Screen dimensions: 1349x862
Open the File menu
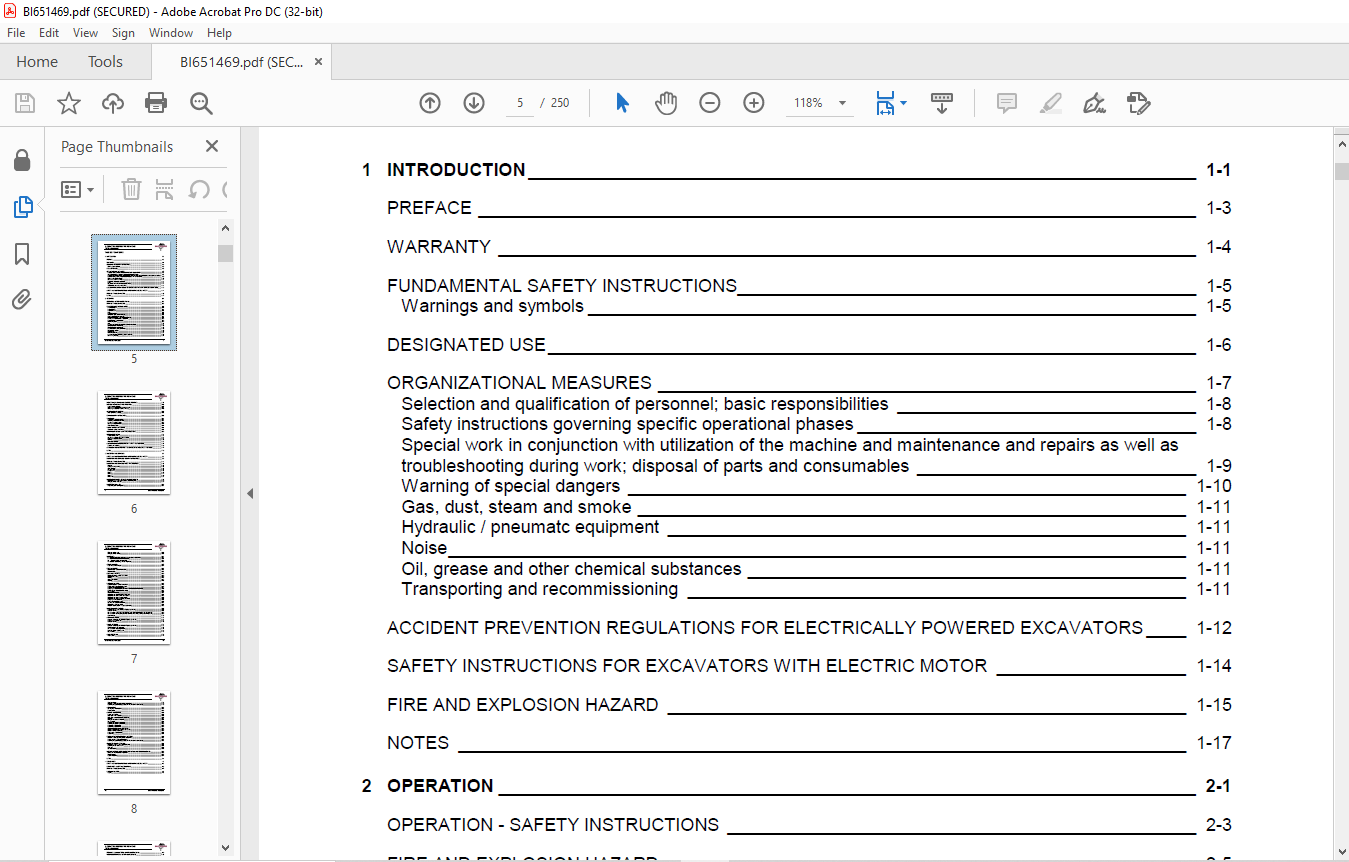(x=16, y=33)
